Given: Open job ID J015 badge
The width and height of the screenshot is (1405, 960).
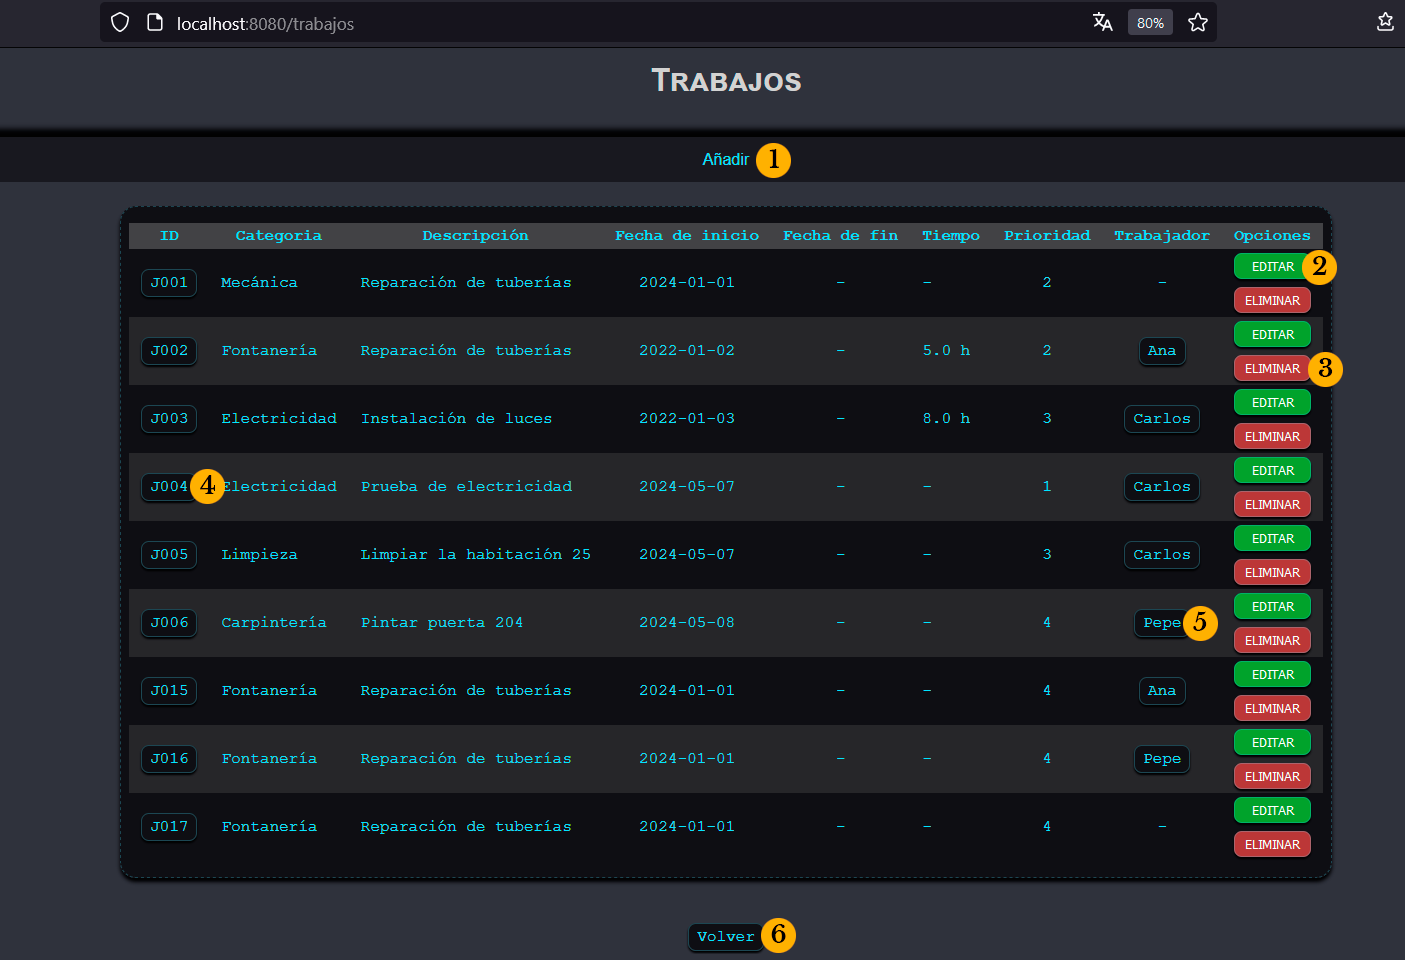Looking at the screenshot, I should [169, 691].
